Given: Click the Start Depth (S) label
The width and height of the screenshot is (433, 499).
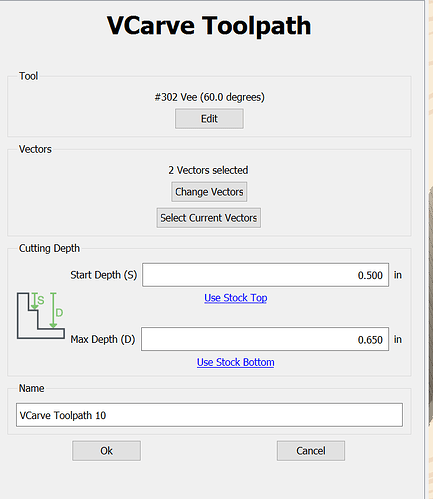Looking at the screenshot, I should [x=104, y=275].
